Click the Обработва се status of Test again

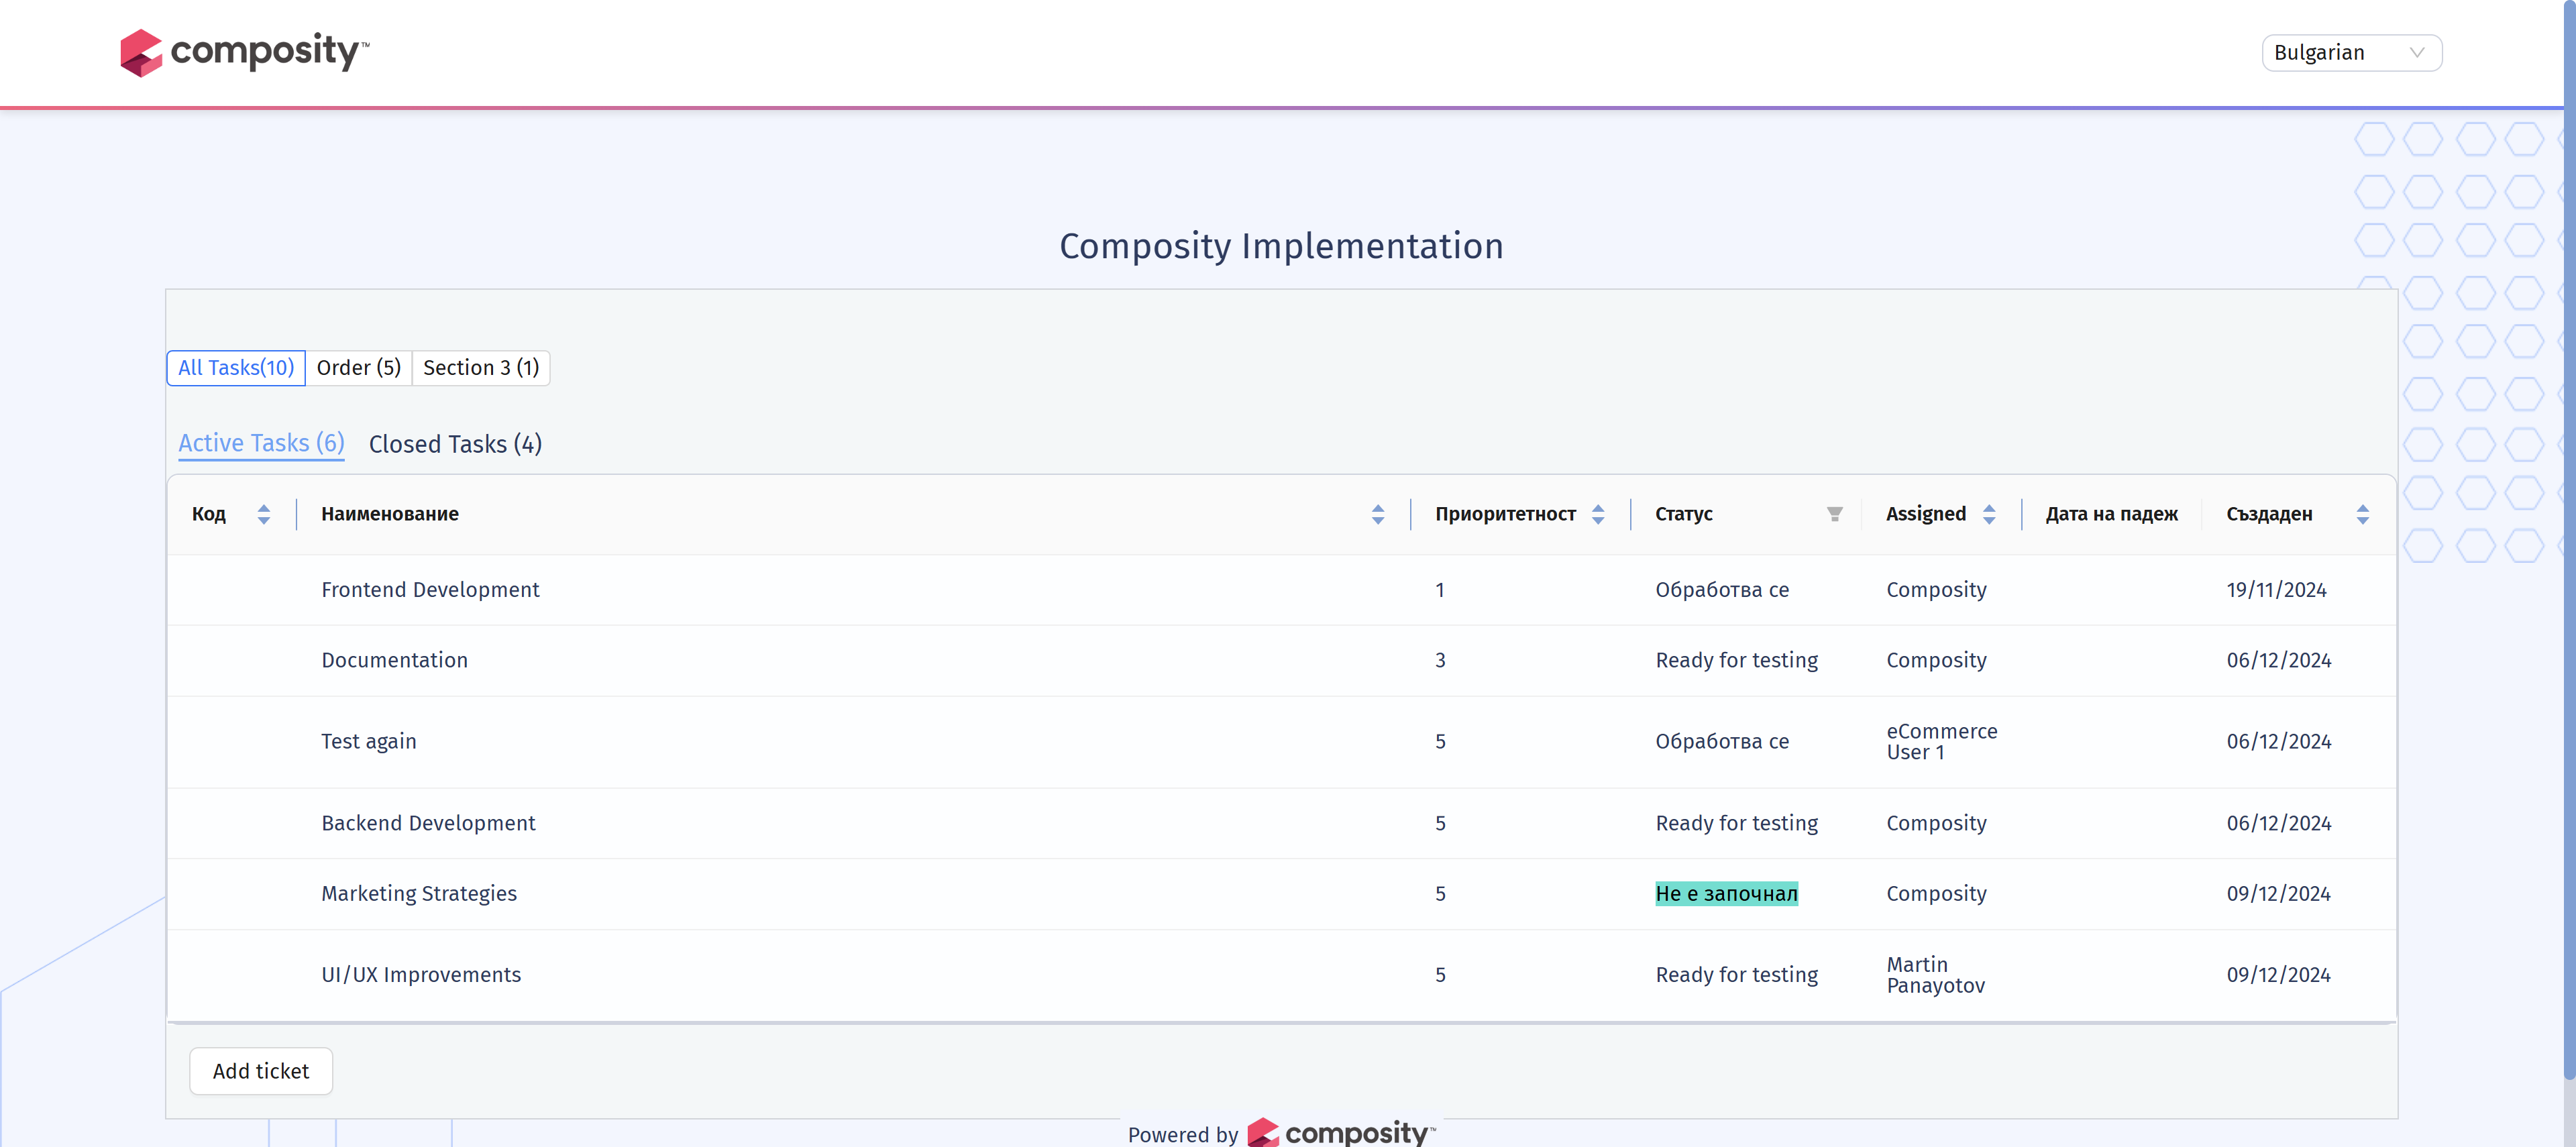1722,741
